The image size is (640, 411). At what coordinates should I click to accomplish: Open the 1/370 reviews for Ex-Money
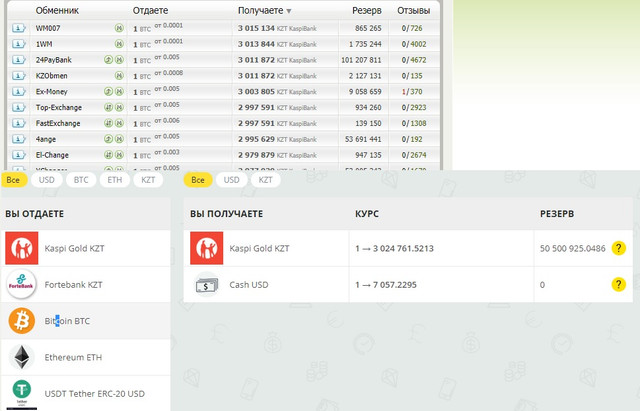pyautogui.click(x=412, y=92)
